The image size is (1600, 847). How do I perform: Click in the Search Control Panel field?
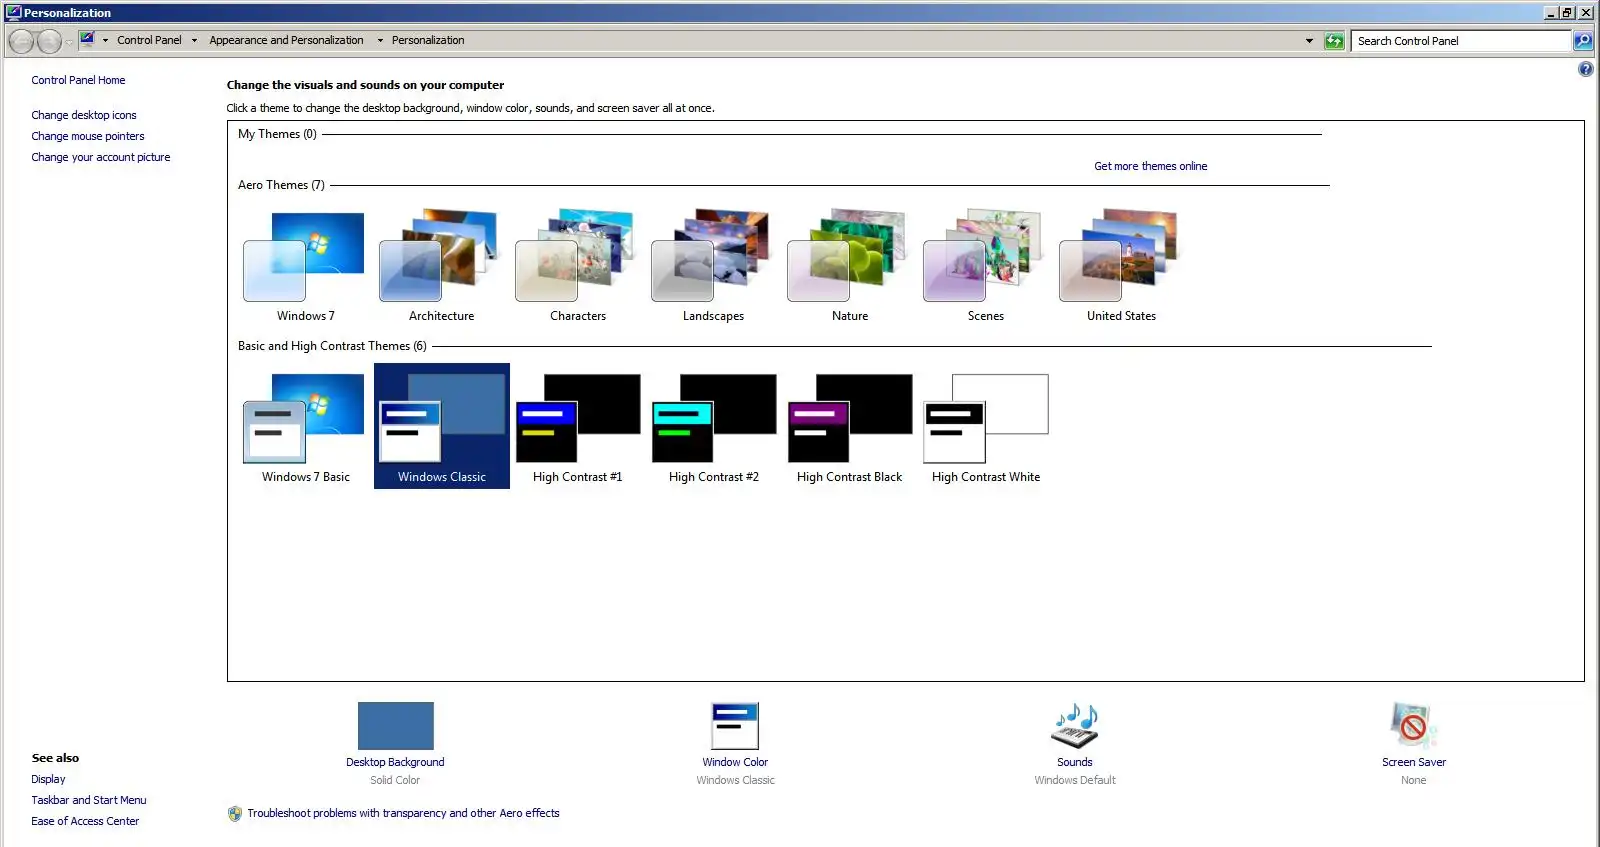tap(1460, 41)
